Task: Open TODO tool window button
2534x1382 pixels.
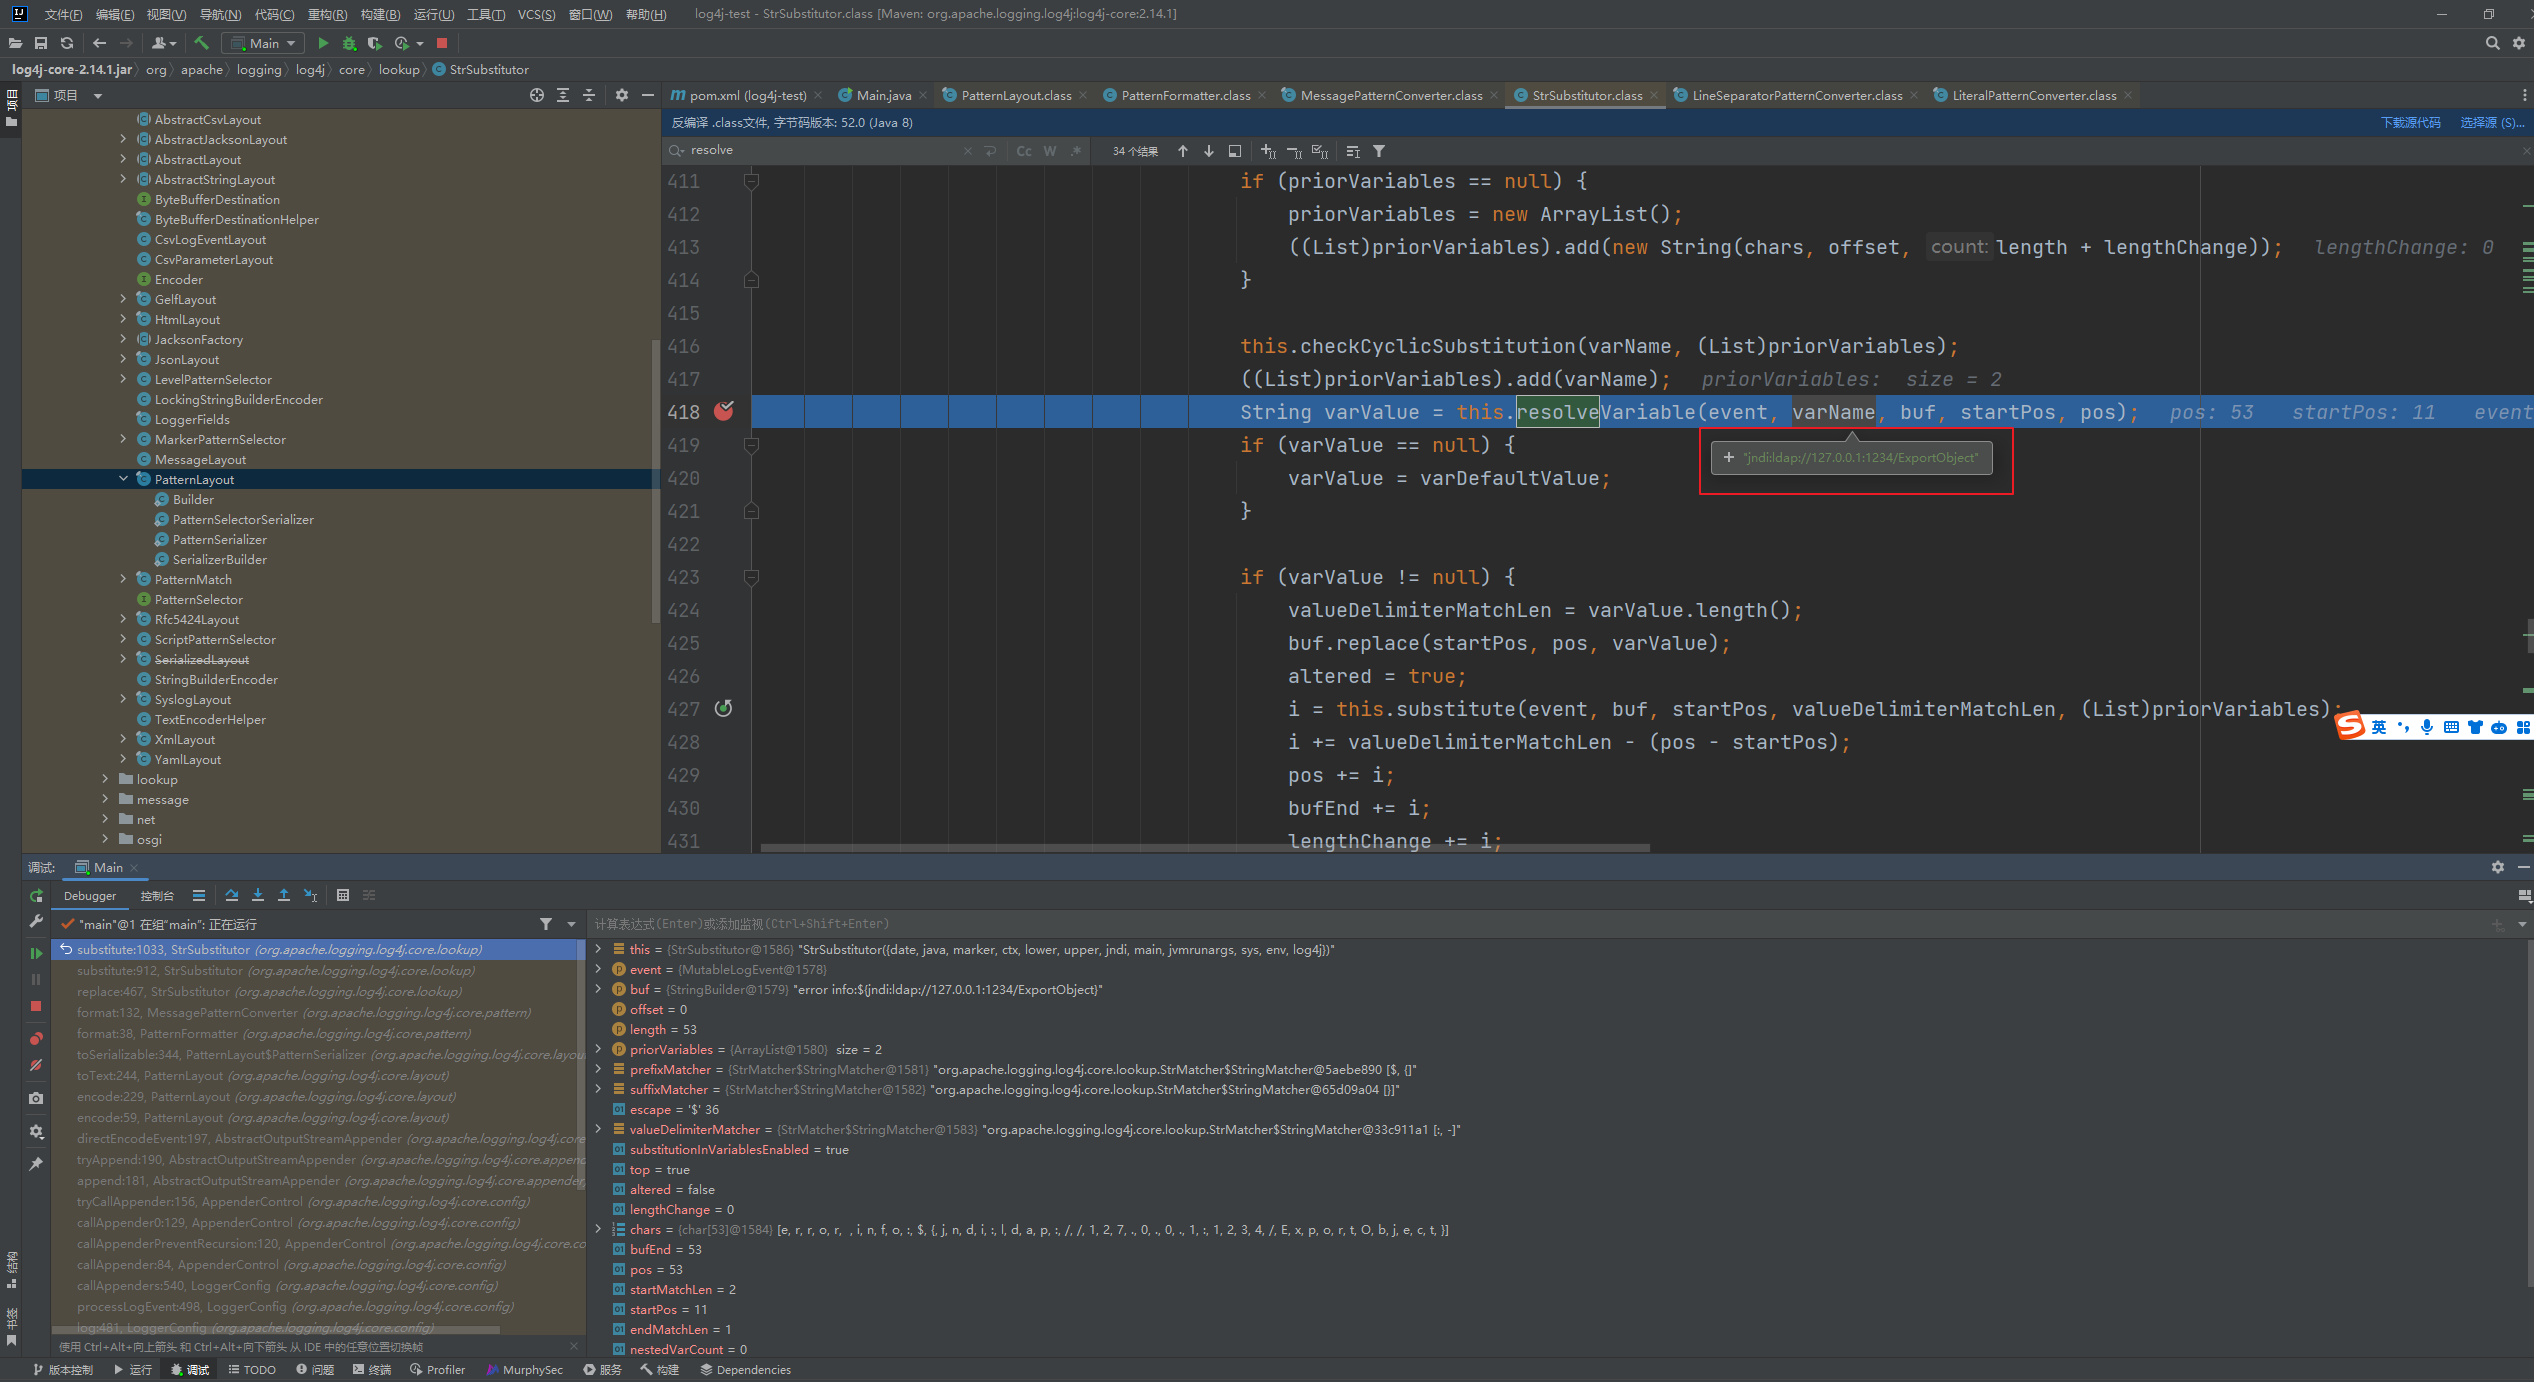Action: tap(252, 1370)
